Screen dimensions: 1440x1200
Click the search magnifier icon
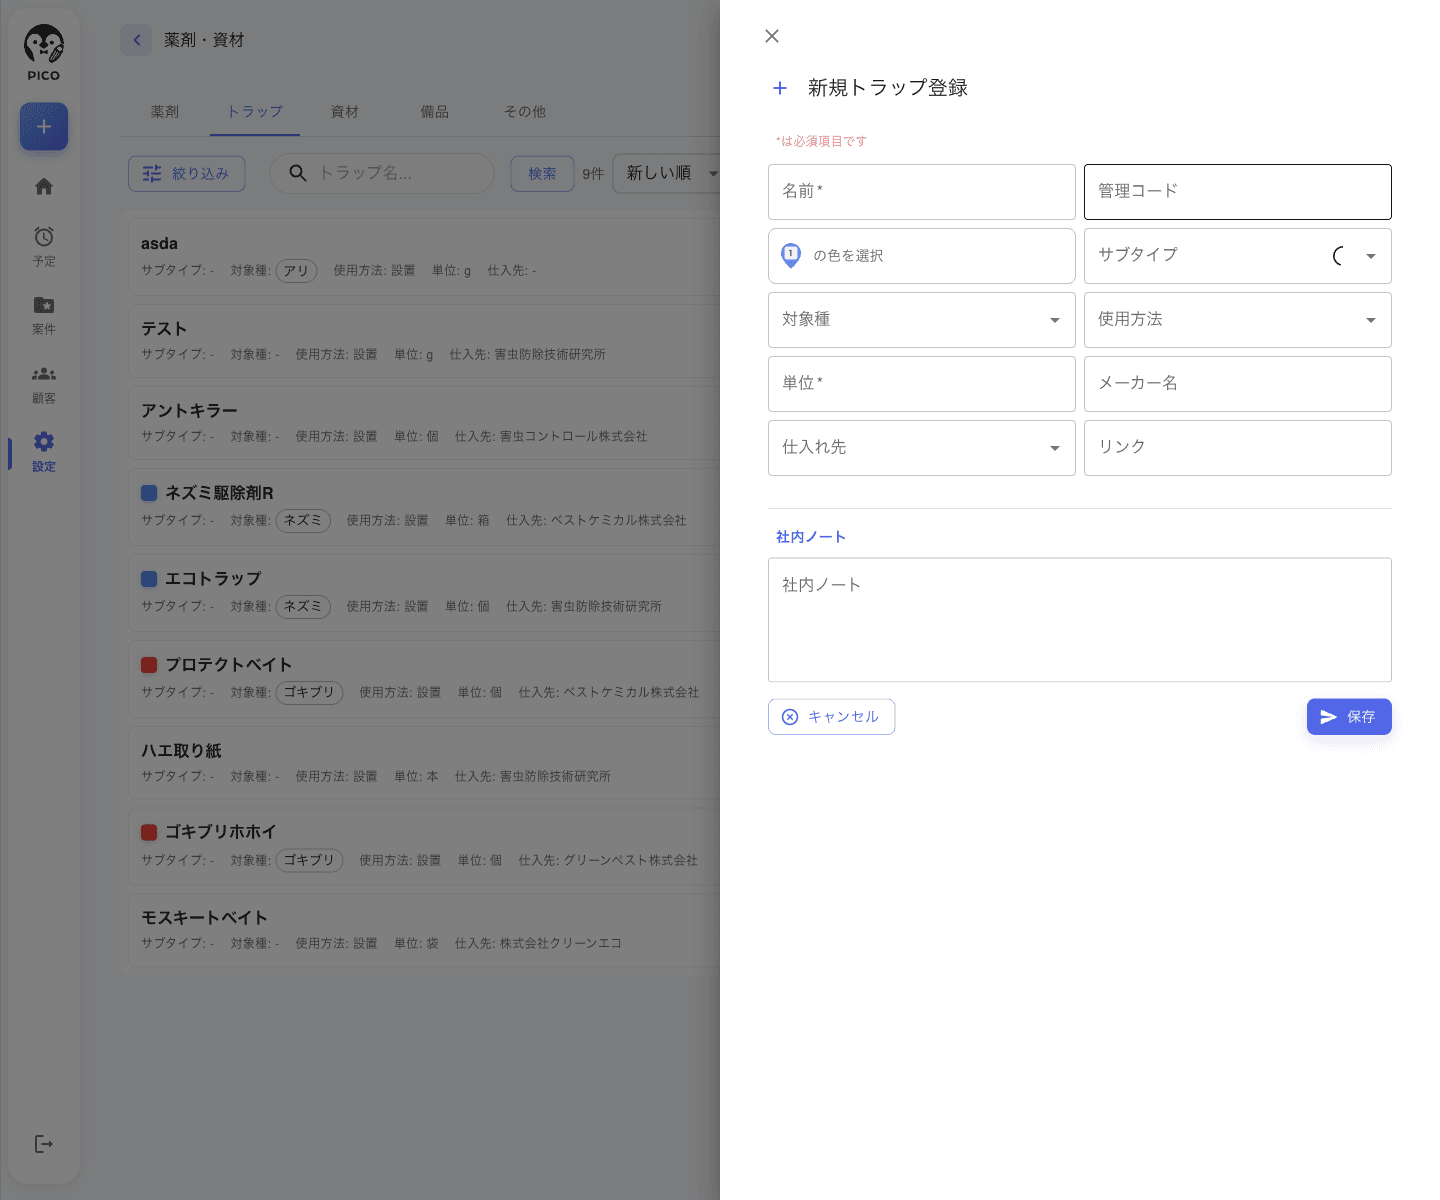point(297,173)
